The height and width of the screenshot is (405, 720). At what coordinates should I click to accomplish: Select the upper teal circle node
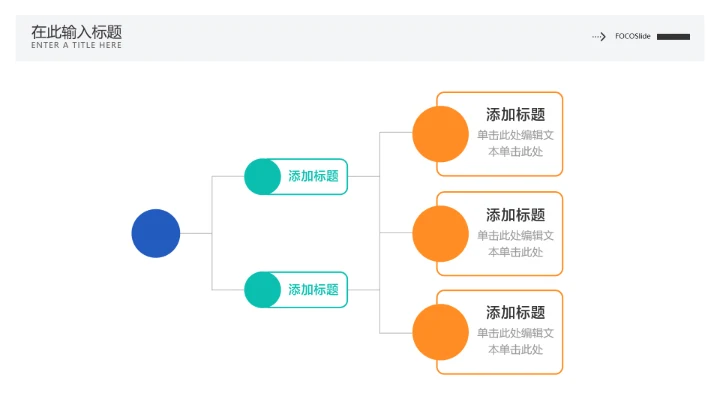point(262,176)
